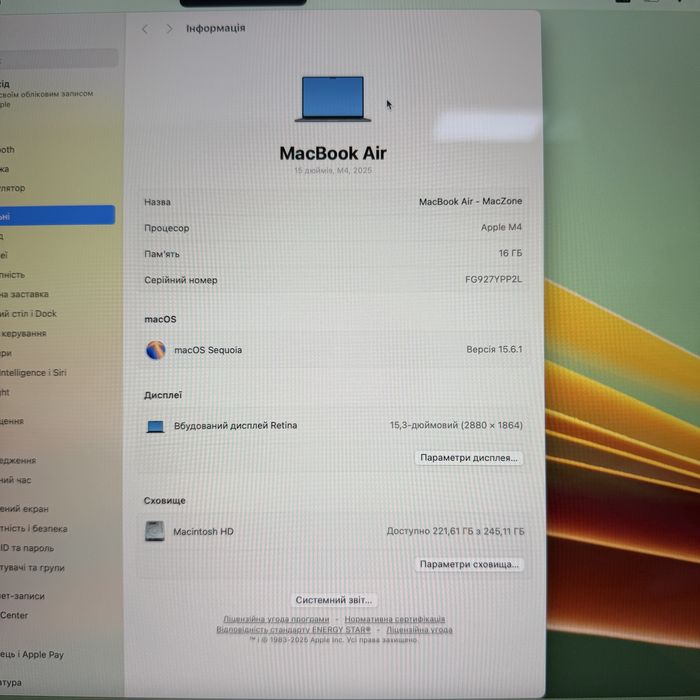Screen dimensions: 700x700
Task: Open Нормативна сертифікація link
Action: click(x=395, y=619)
